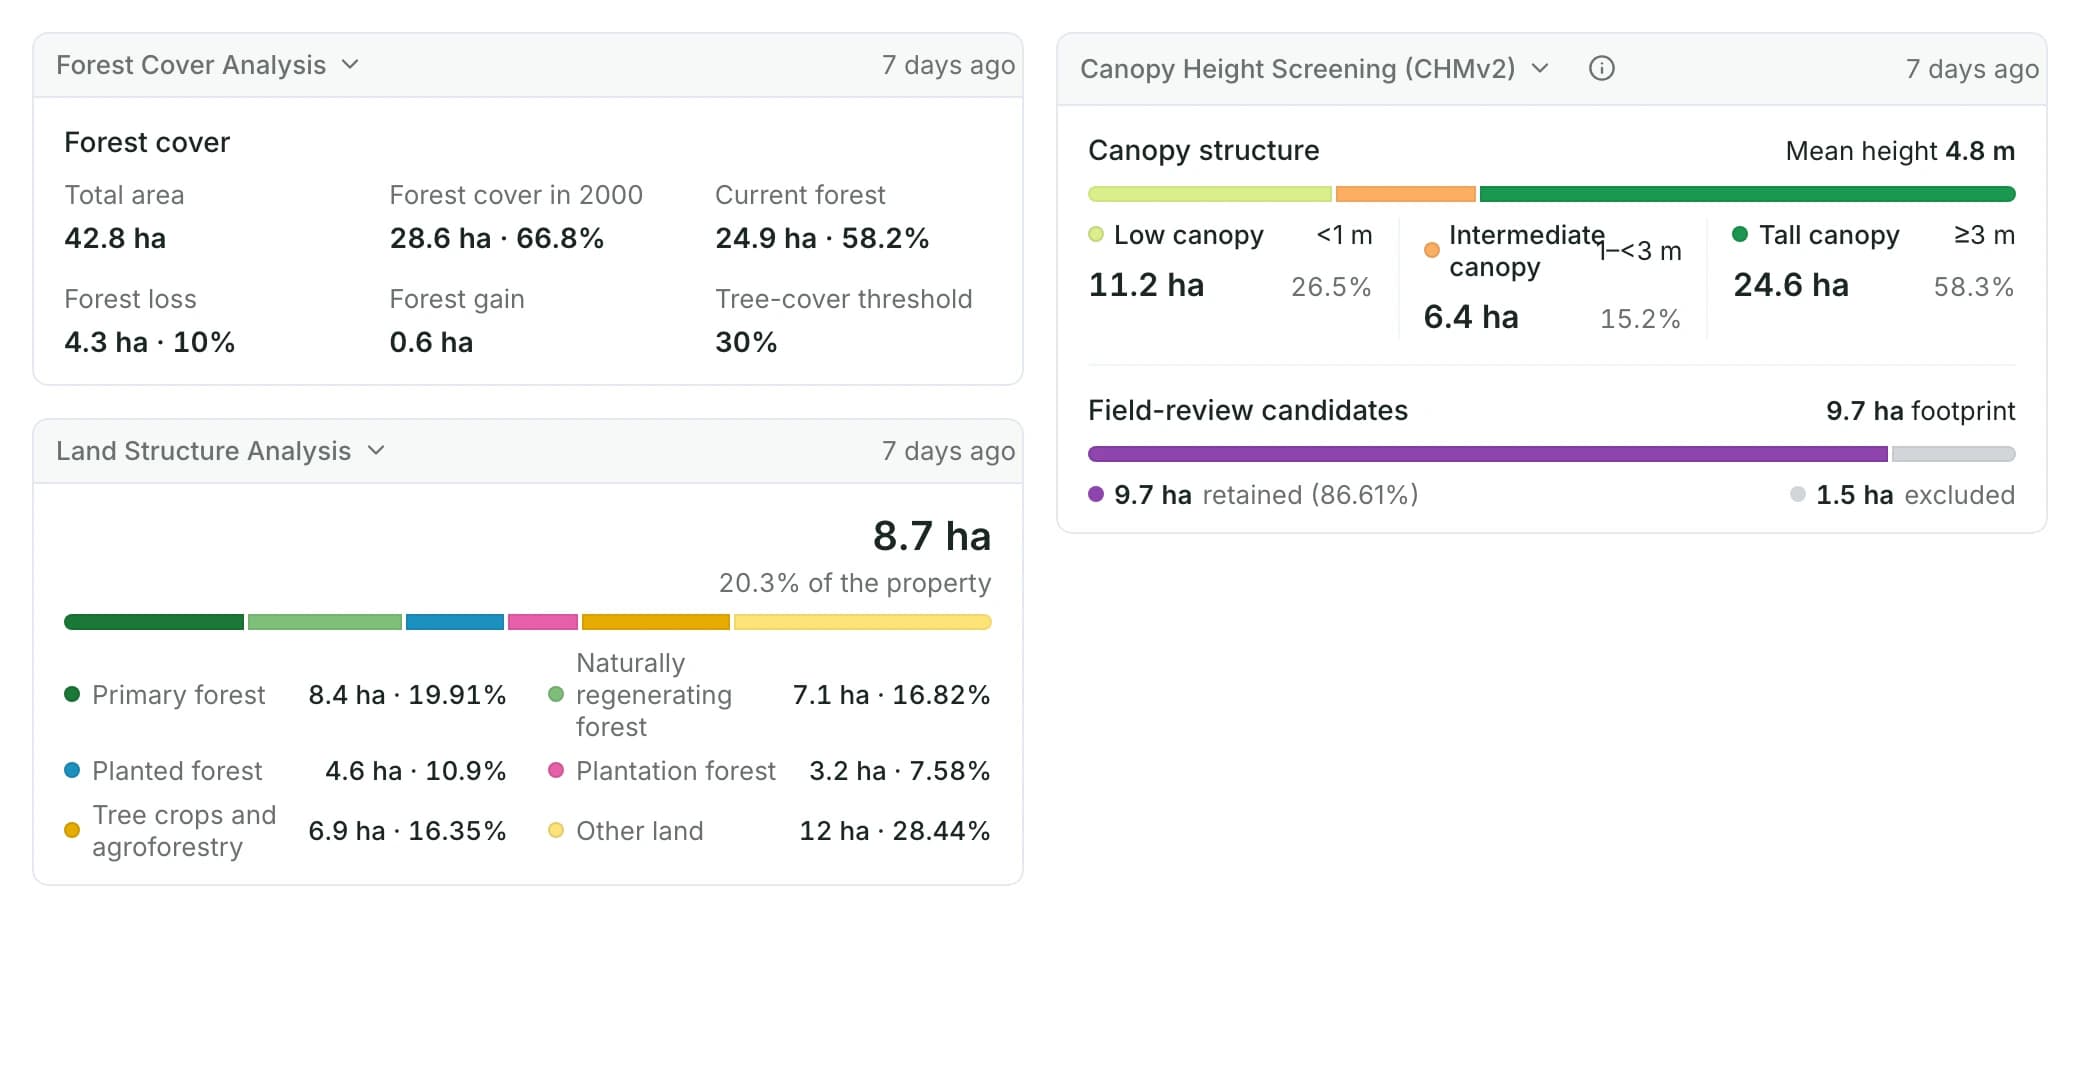Viewport: 2080px width, 1080px height.
Task: Select the dark green Primary forest bar segment
Action: coord(154,622)
